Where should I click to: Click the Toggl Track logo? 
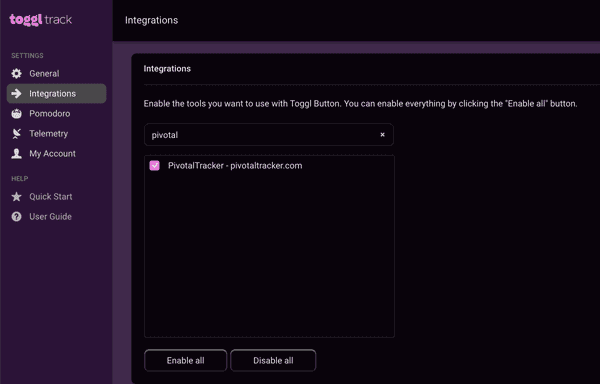[41, 20]
